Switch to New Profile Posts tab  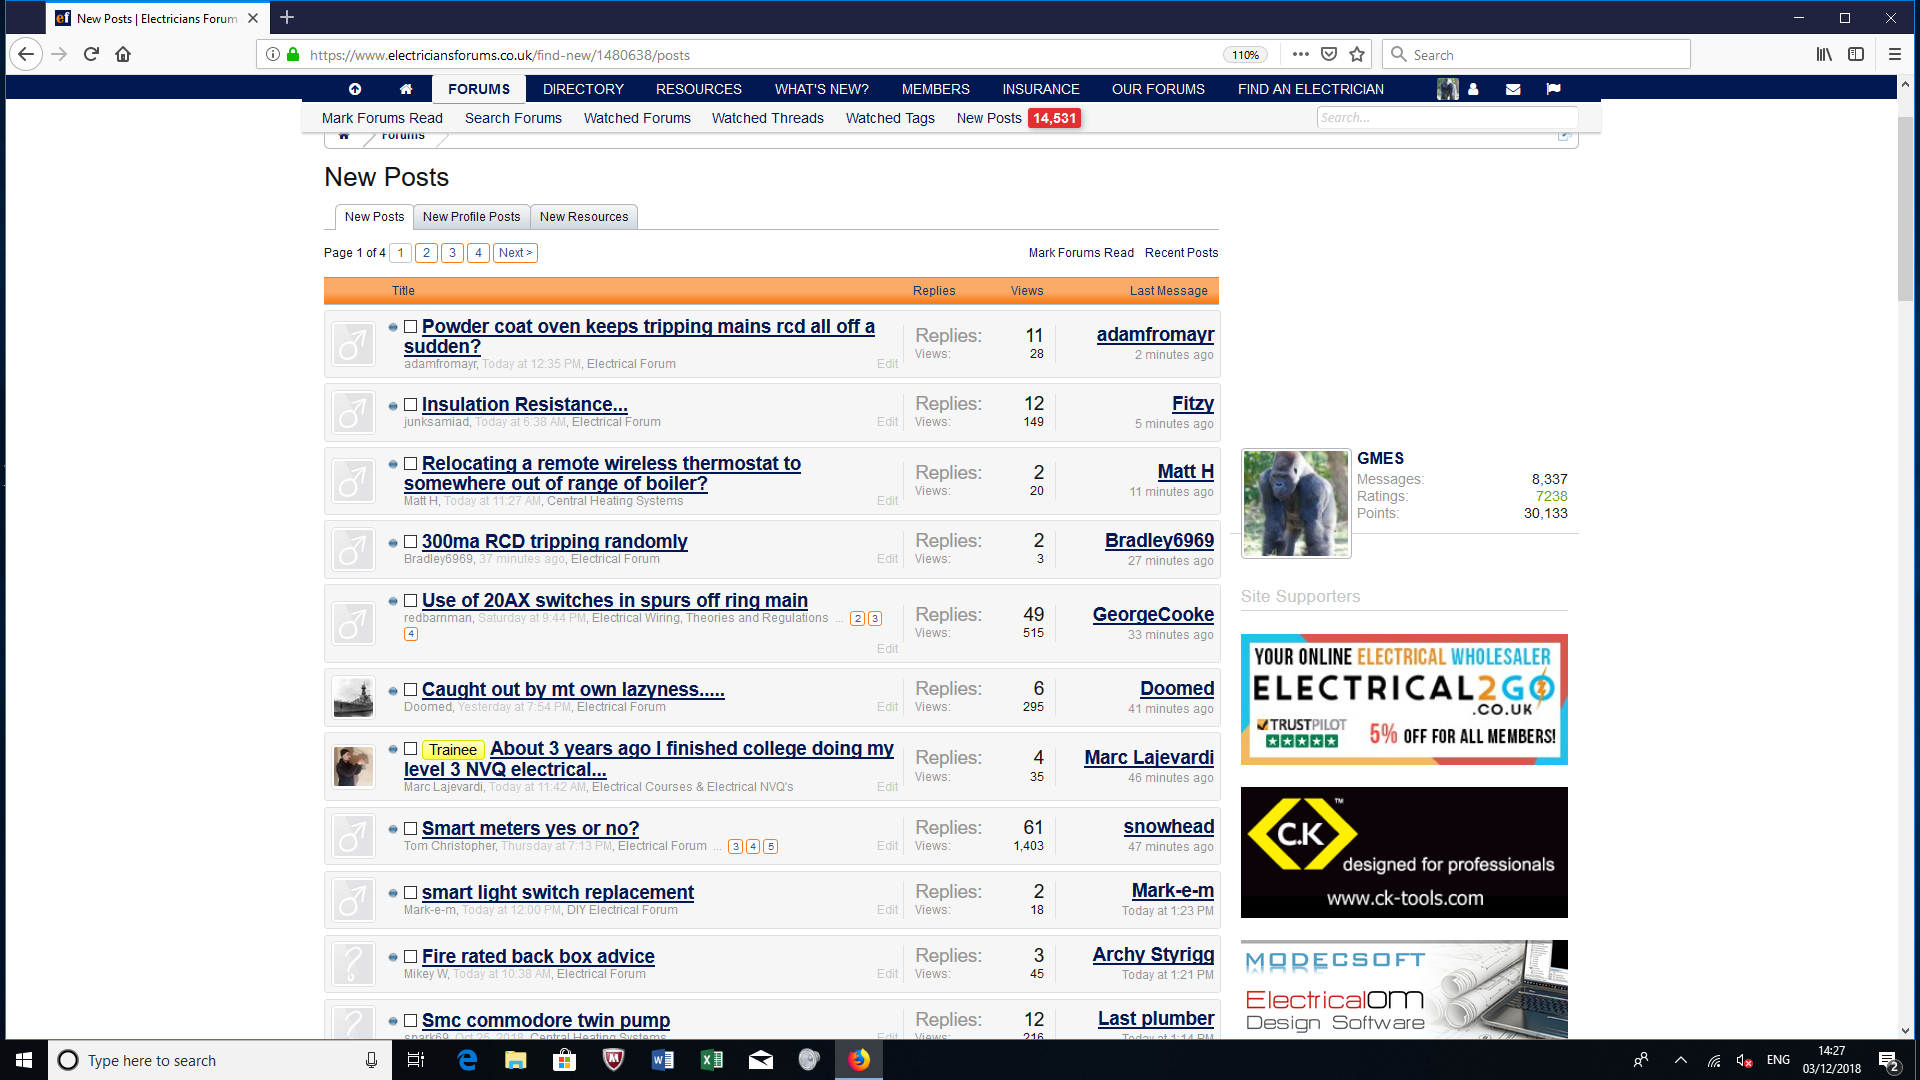[x=471, y=217]
